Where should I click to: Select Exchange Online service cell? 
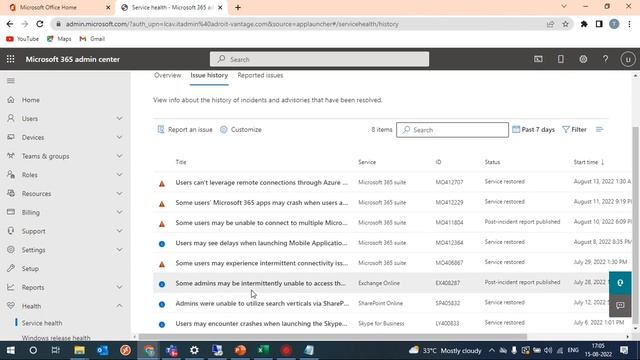[x=379, y=283]
